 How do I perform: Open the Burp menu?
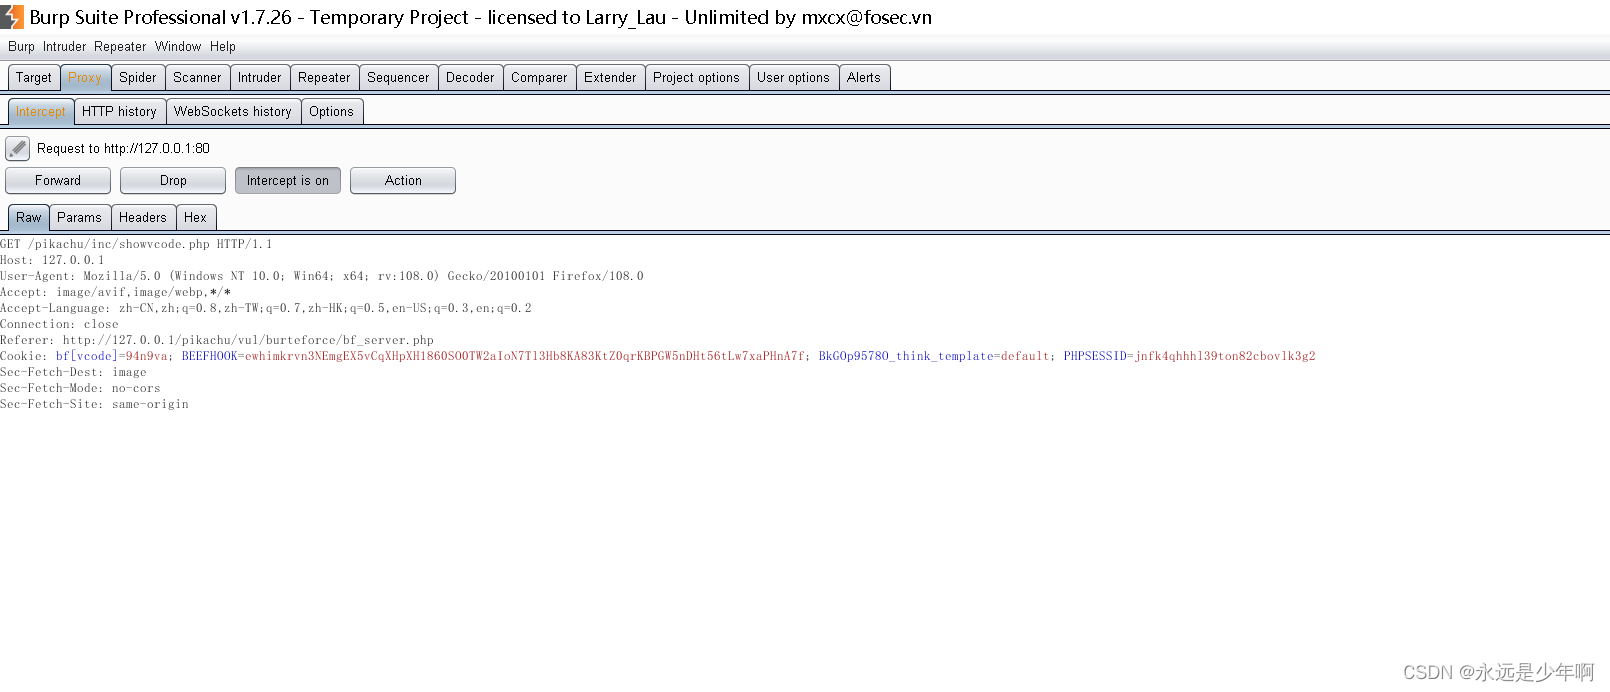[x=21, y=47]
